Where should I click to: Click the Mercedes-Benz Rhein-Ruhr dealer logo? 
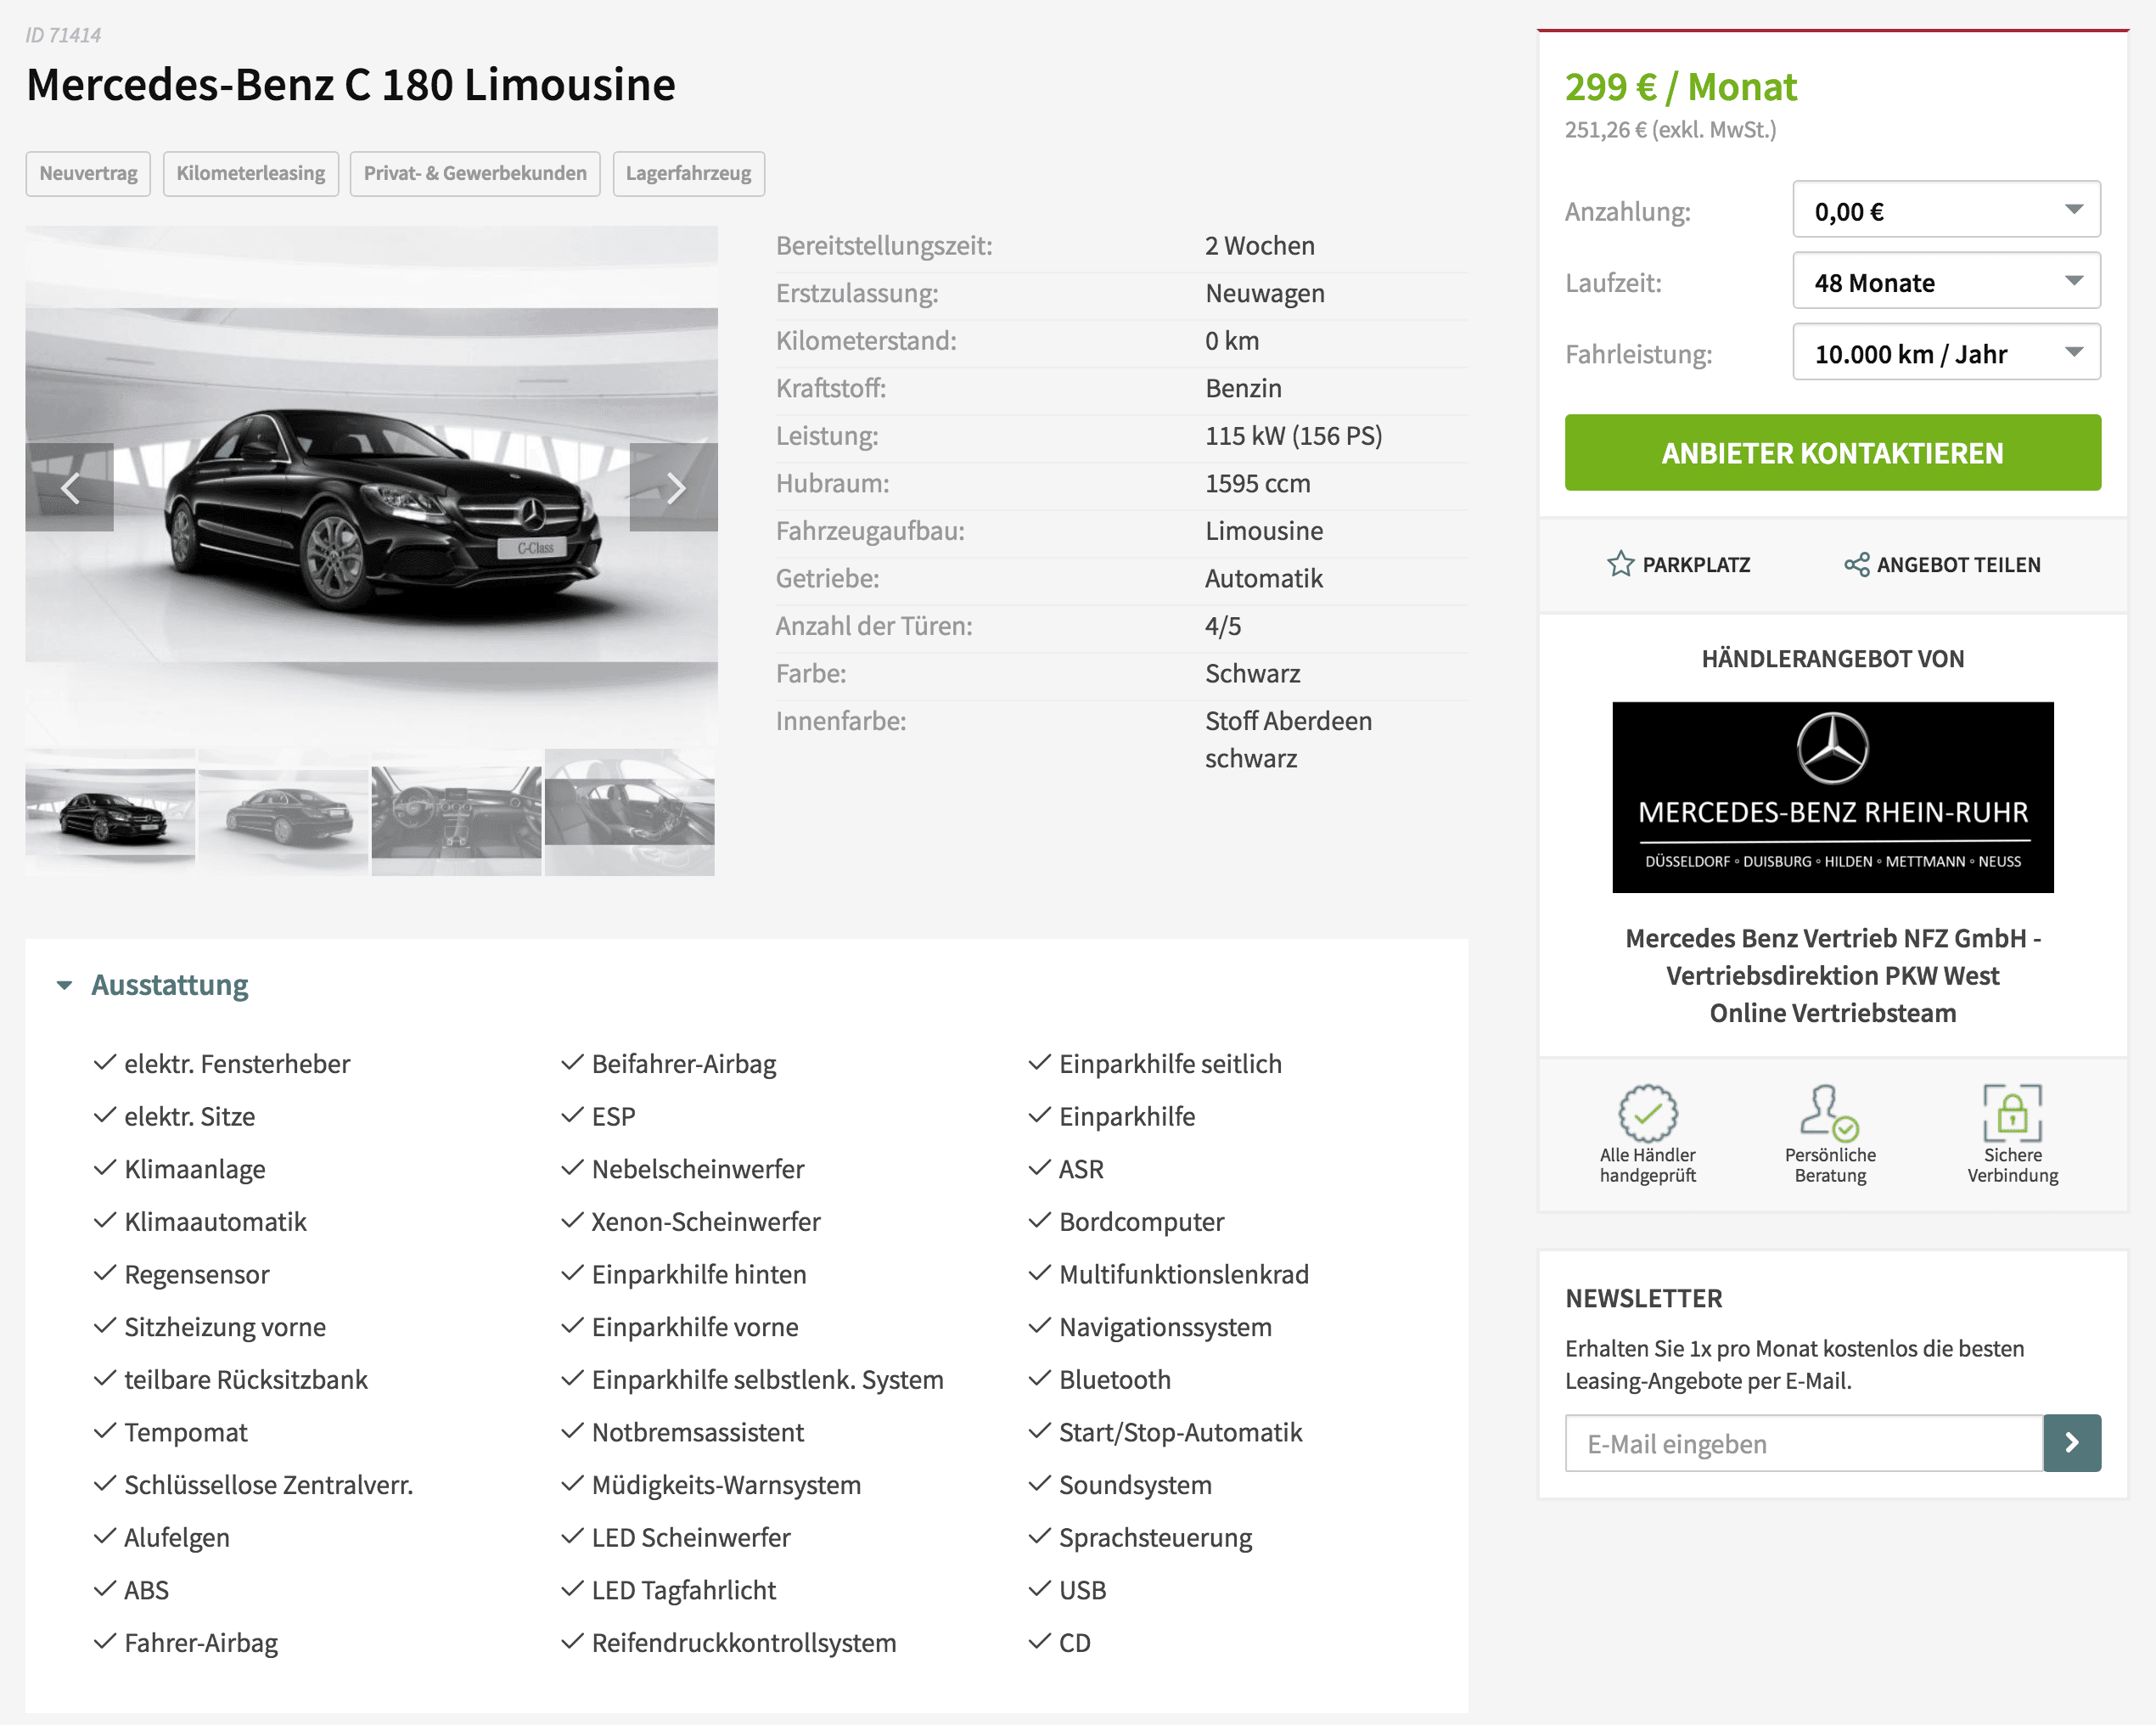click(1832, 797)
